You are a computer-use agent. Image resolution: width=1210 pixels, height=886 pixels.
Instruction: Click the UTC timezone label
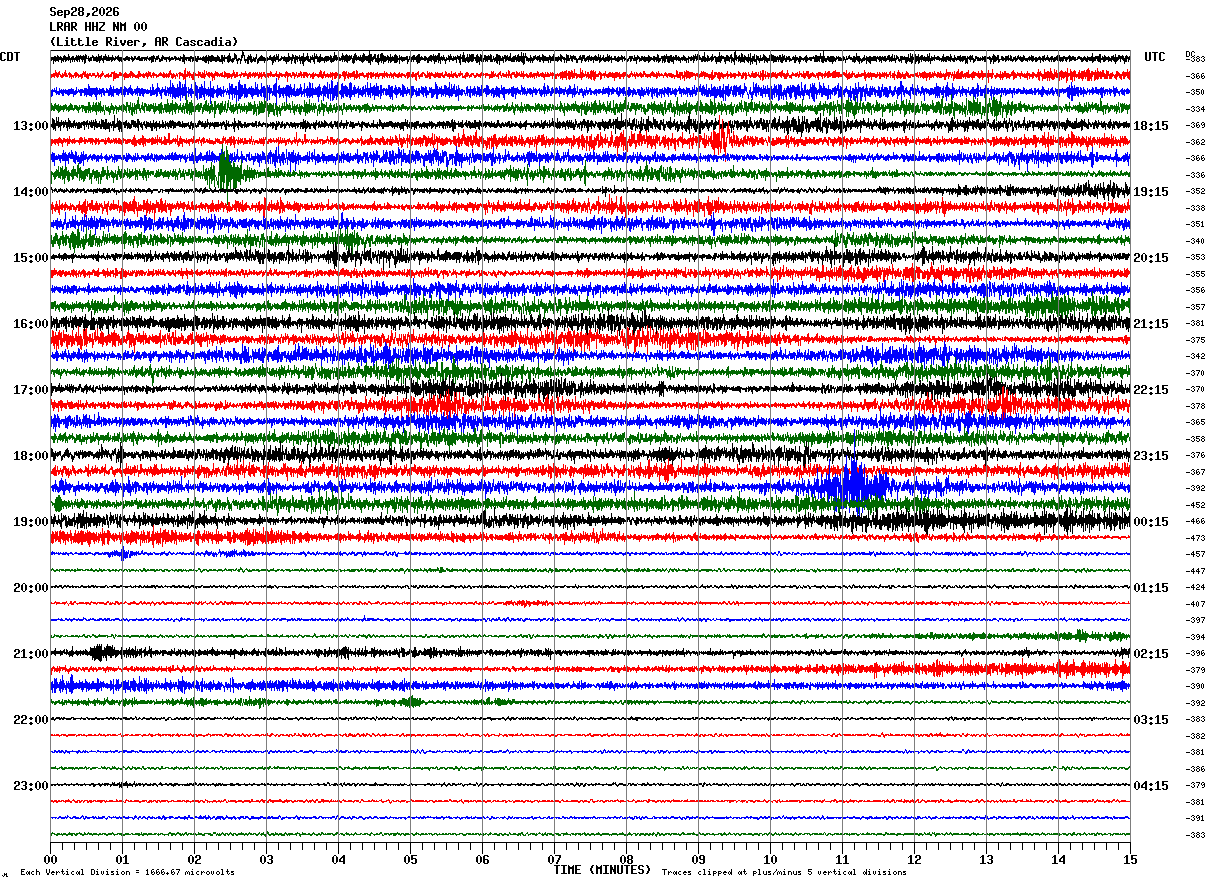point(1155,57)
